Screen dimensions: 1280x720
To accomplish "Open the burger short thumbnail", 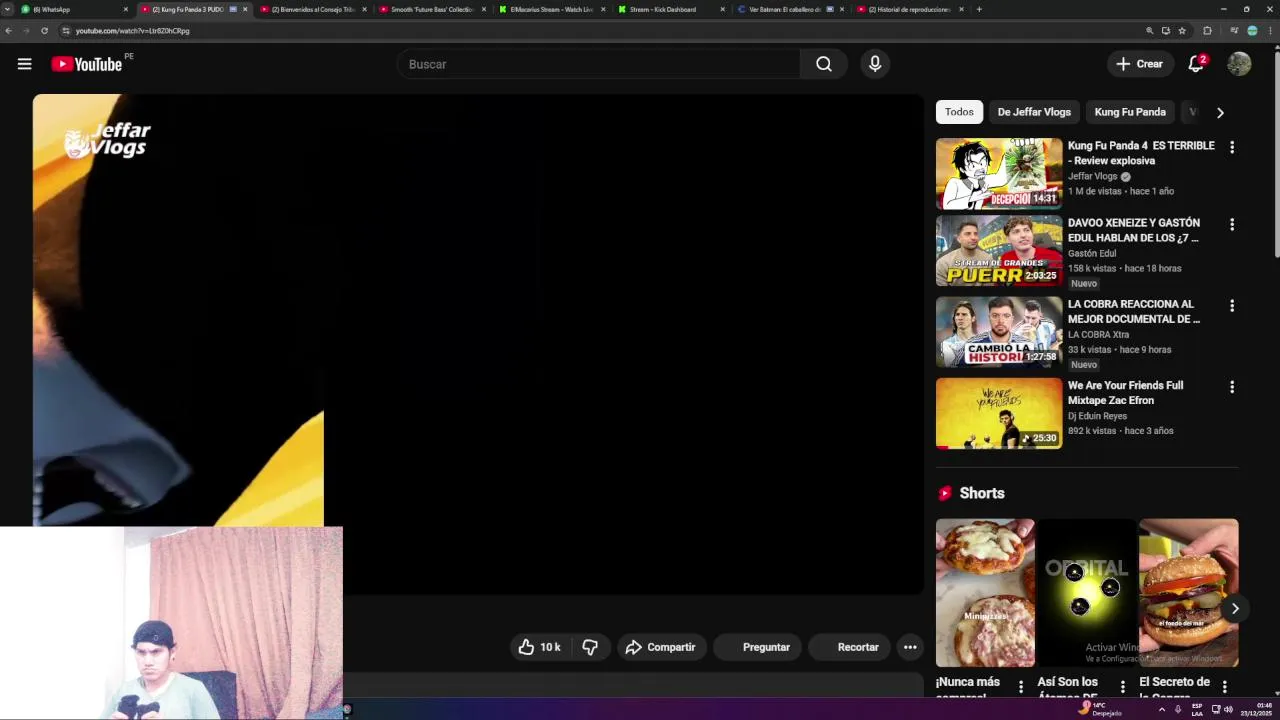I will coord(1189,592).
